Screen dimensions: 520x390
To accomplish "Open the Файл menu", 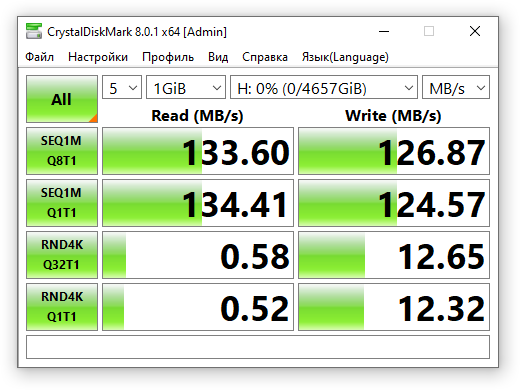I will click(x=39, y=57).
